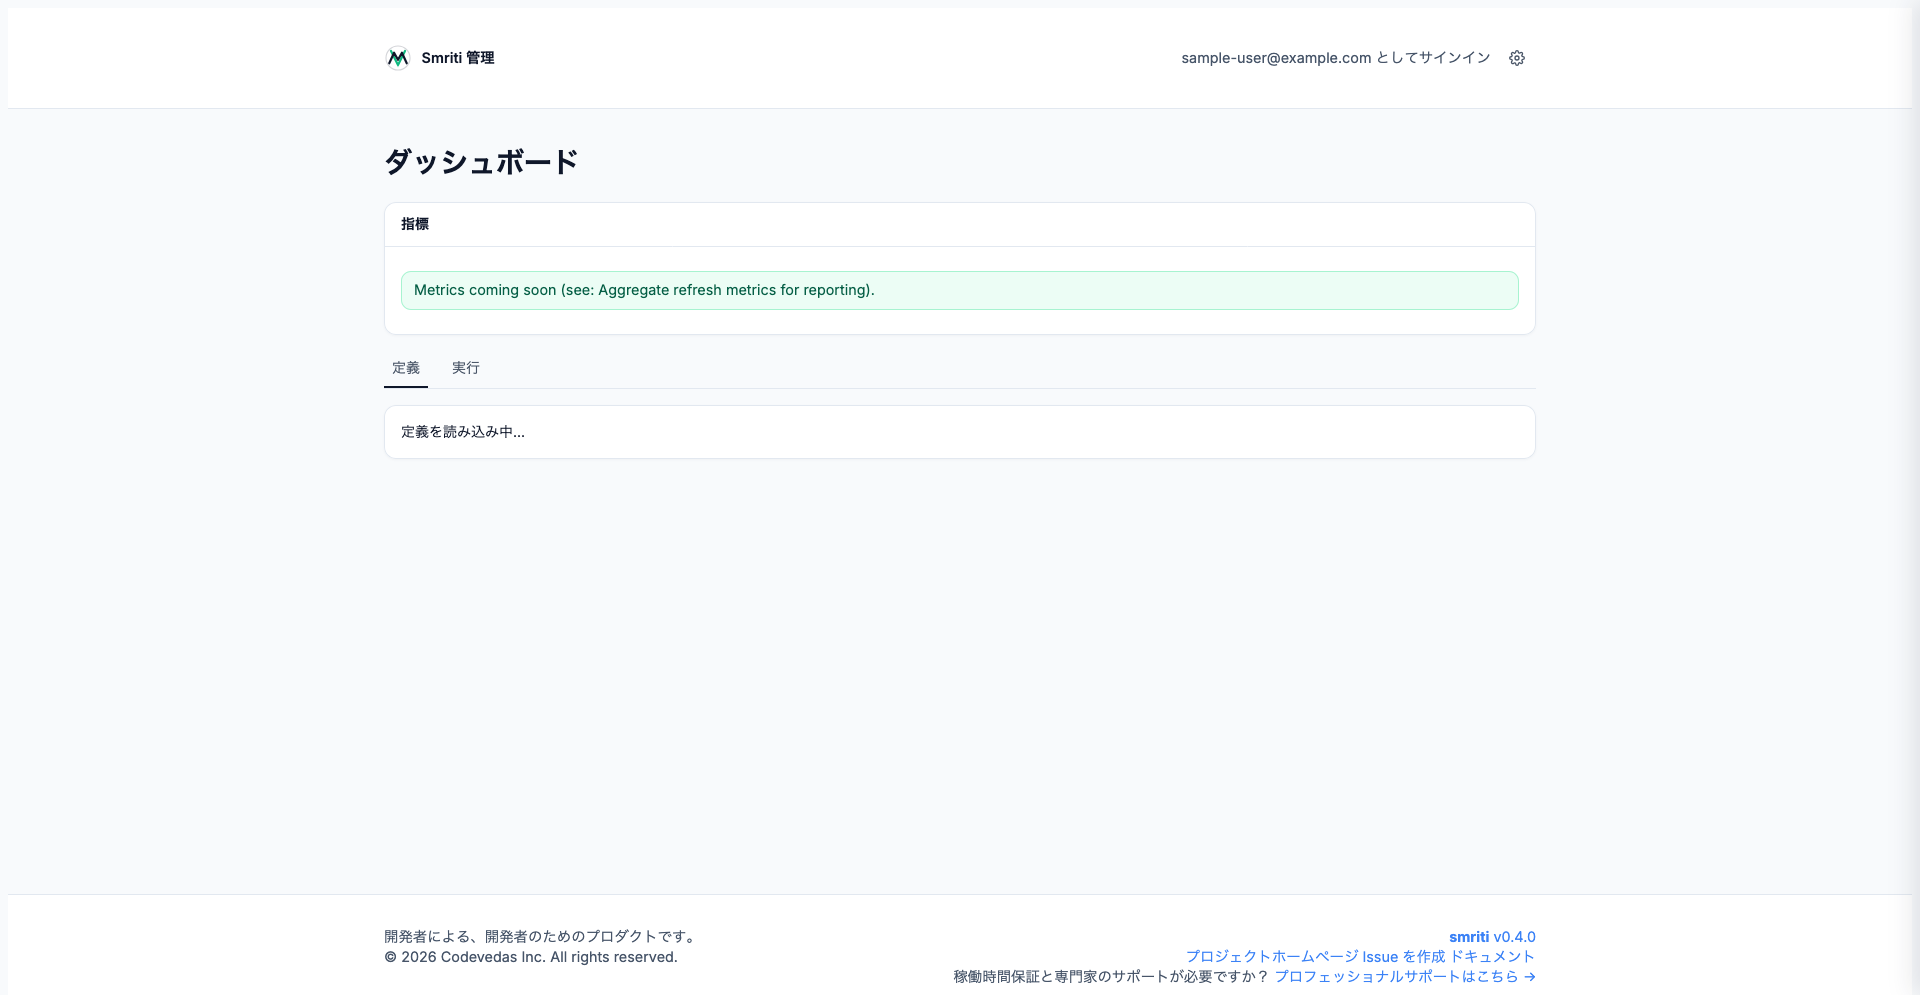
Task: Click the arrow after プロフェッショナルサポートはこちら
Action: click(x=1529, y=977)
